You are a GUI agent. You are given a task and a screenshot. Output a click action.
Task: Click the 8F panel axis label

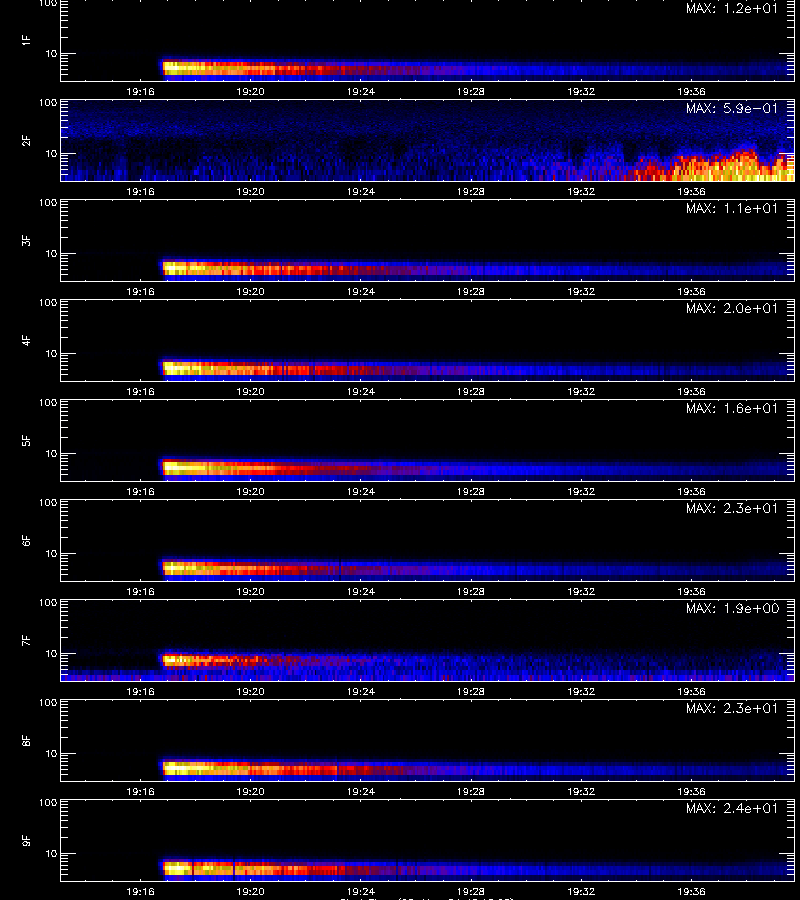pyautogui.click(x=26, y=740)
